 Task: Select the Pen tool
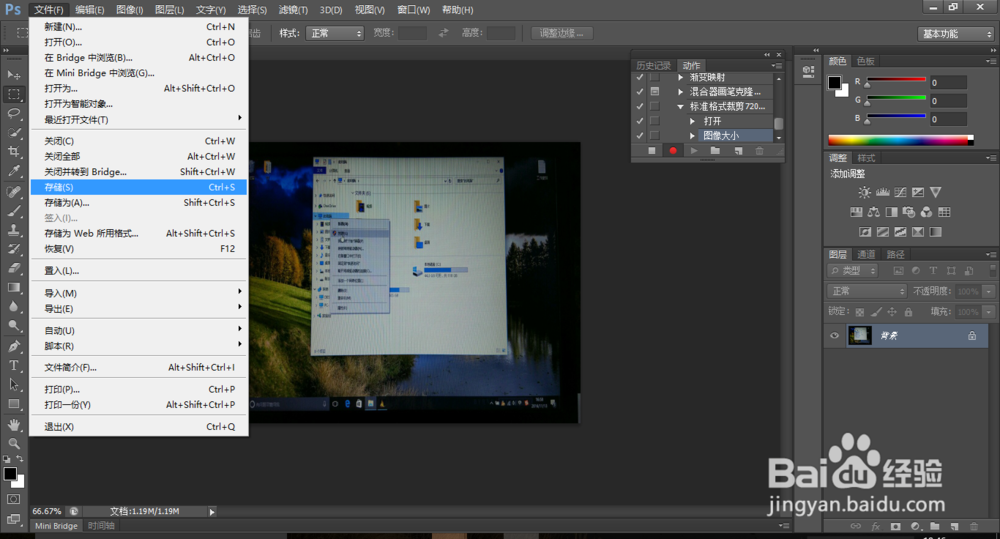point(13,346)
